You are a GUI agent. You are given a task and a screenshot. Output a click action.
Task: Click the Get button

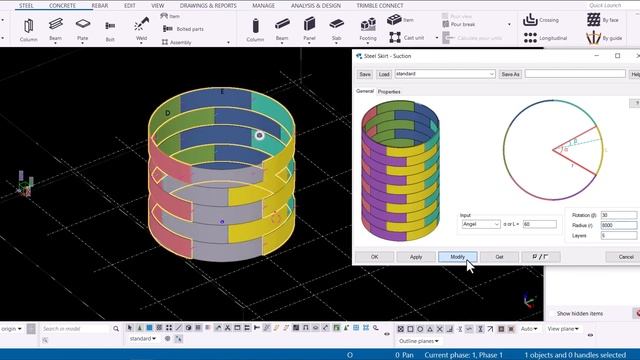[x=499, y=257]
